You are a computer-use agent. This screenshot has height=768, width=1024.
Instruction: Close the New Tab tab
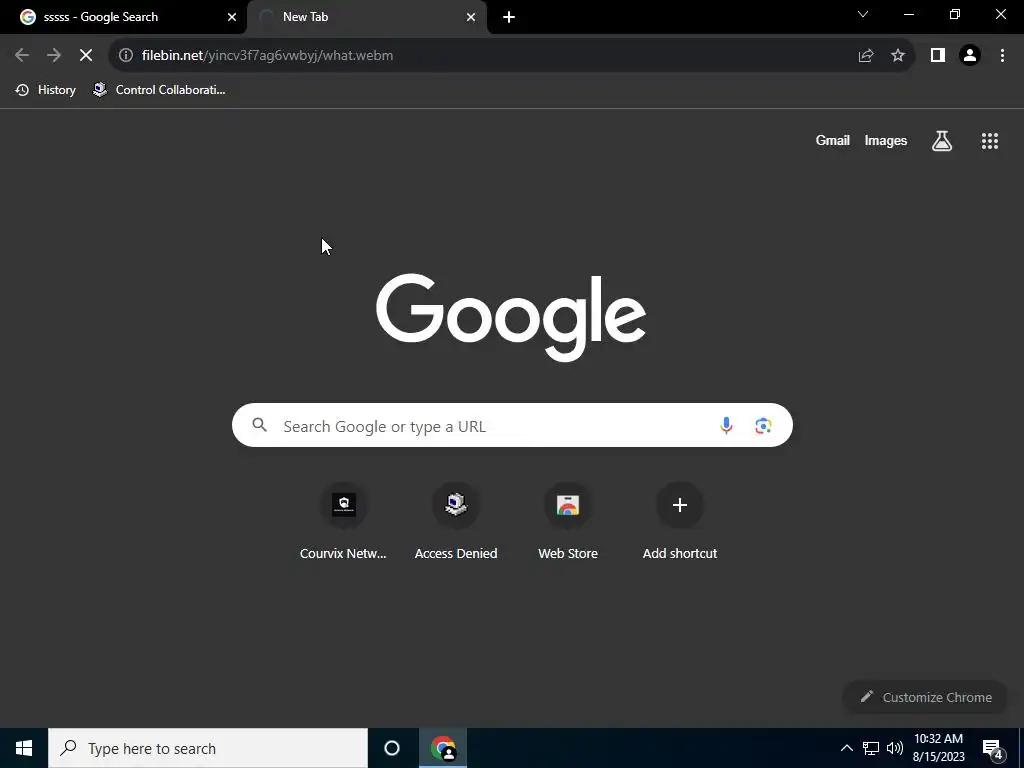click(471, 17)
